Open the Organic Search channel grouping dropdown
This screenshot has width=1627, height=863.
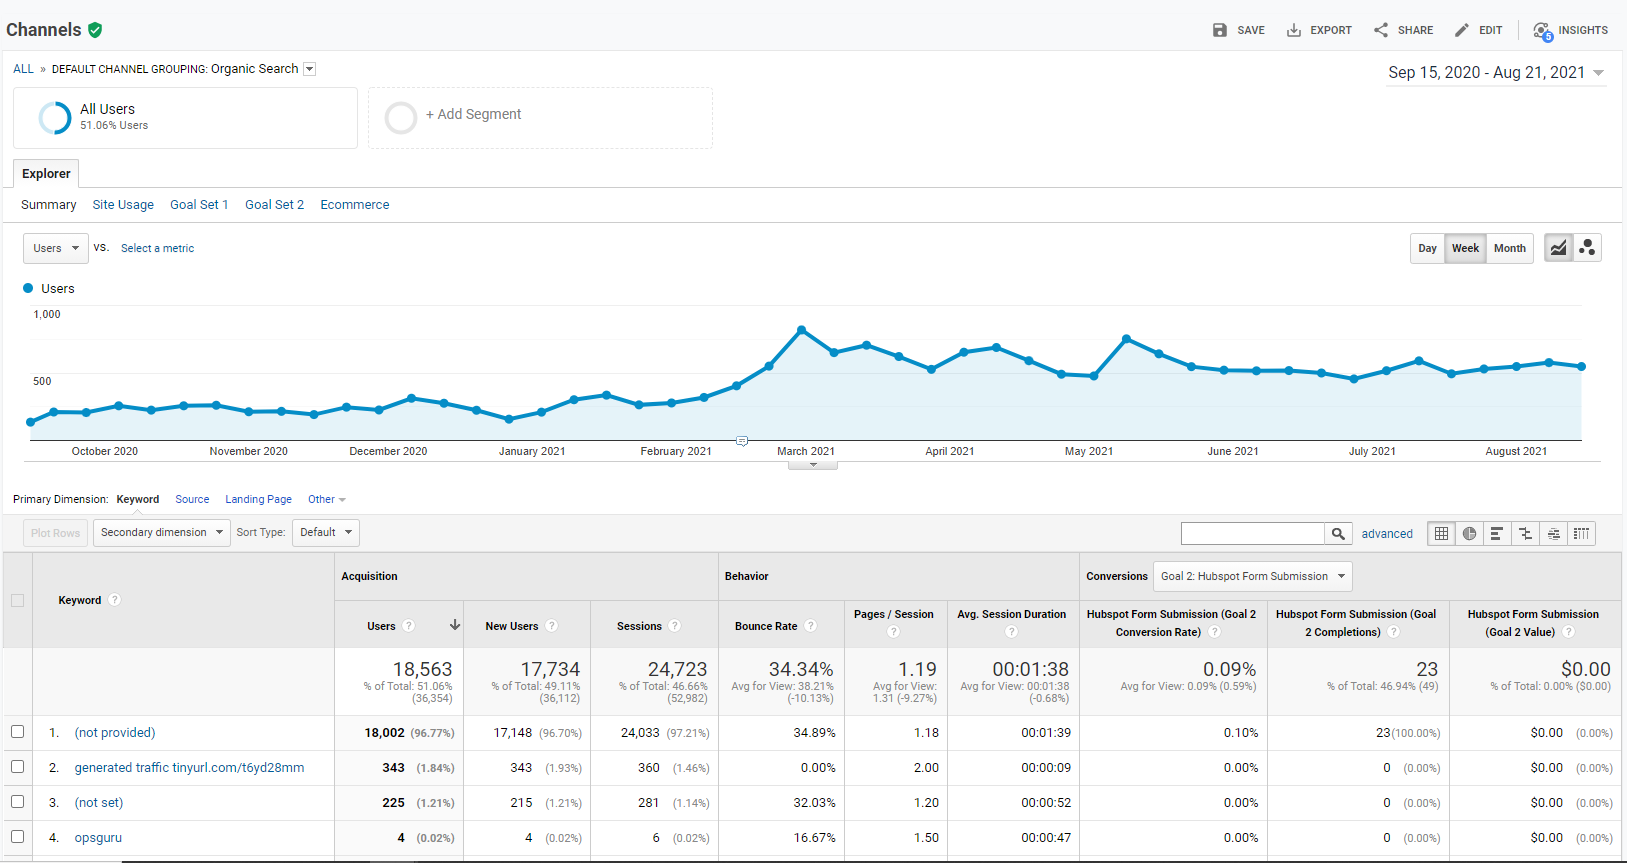point(309,69)
